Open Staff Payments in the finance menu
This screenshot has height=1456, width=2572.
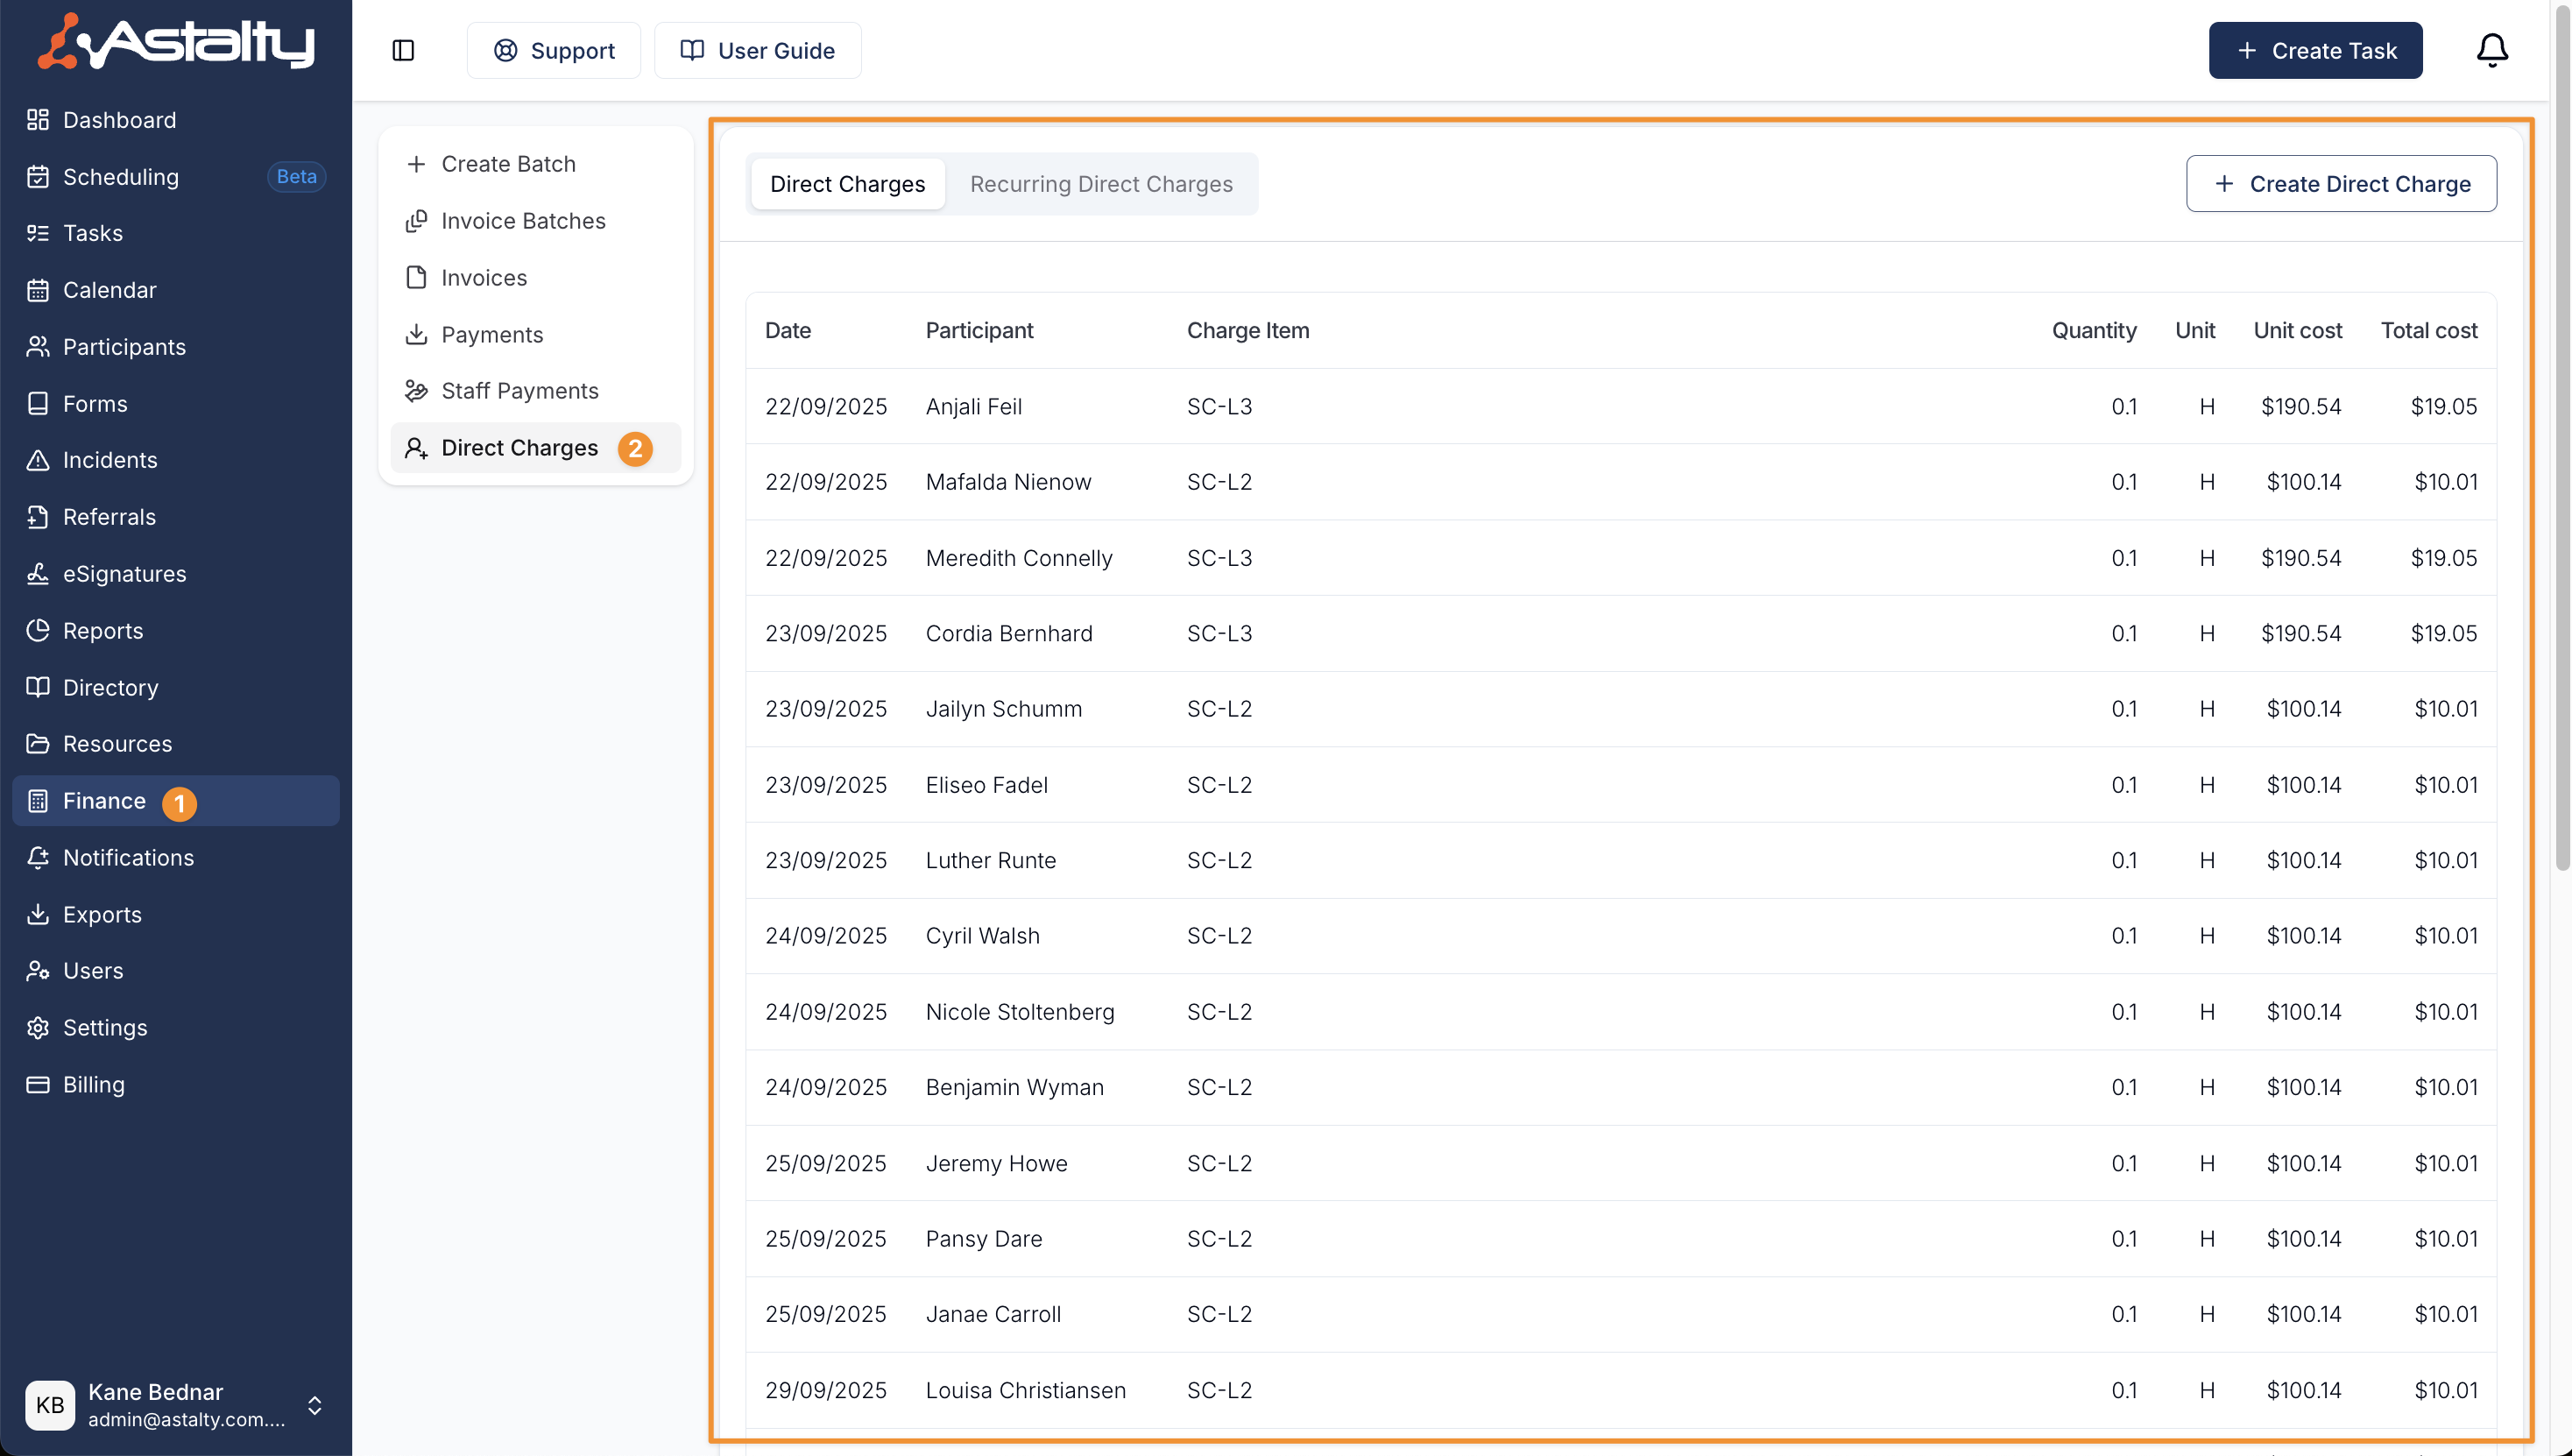pos(519,391)
